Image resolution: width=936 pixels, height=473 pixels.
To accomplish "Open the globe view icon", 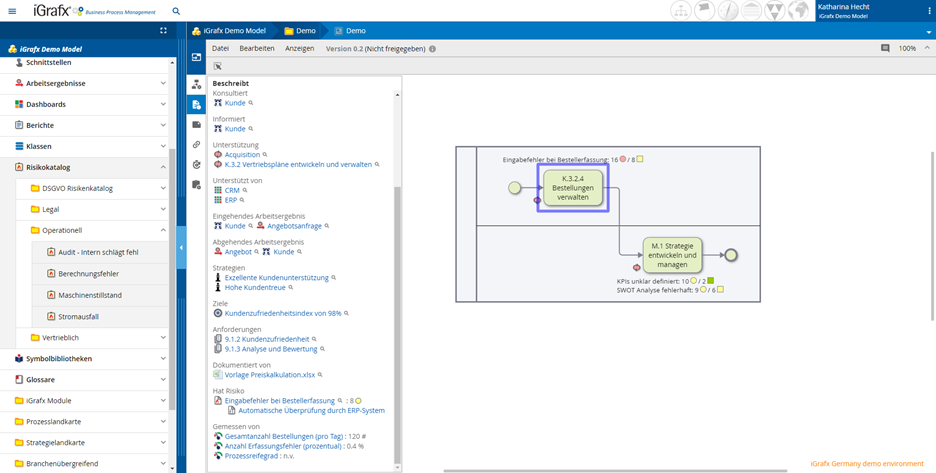I will click(x=798, y=11).
